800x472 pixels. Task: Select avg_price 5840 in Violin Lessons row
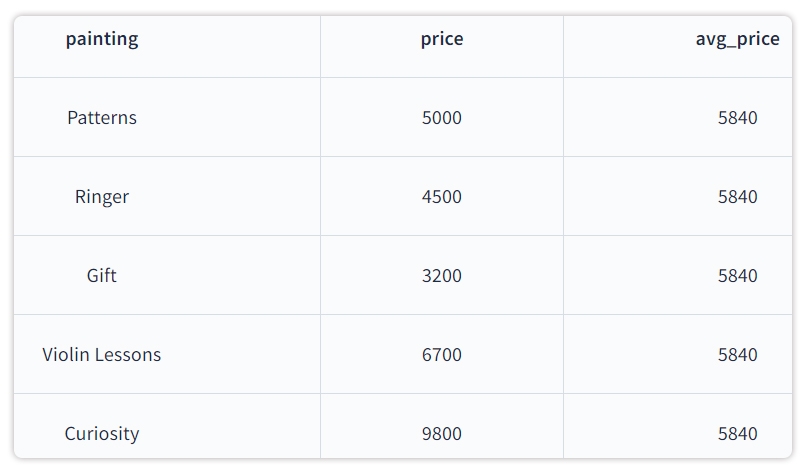coord(737,355)
